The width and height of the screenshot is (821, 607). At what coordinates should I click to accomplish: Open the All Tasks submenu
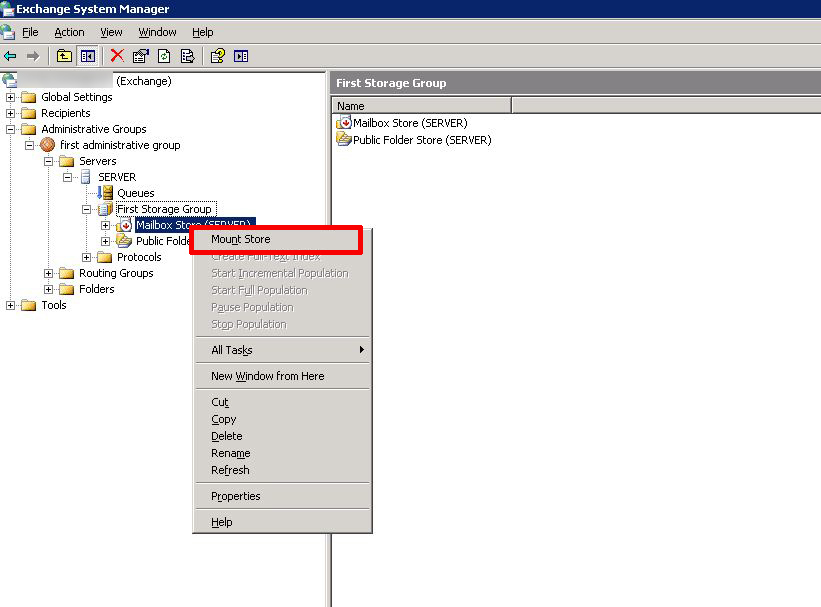pos(282,350)
